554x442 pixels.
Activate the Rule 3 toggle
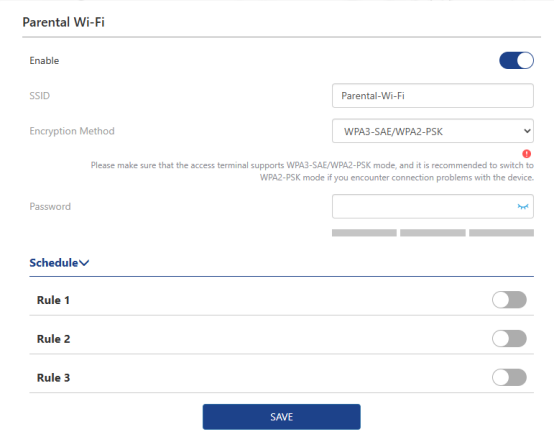click(509, 378)
